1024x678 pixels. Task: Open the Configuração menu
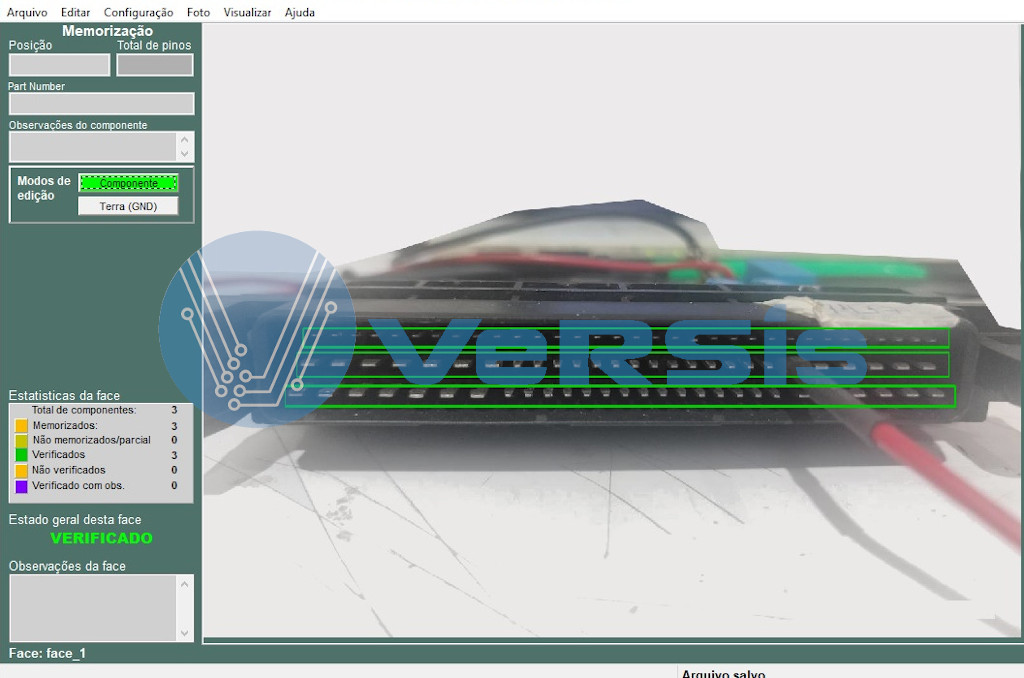(138, 12)
